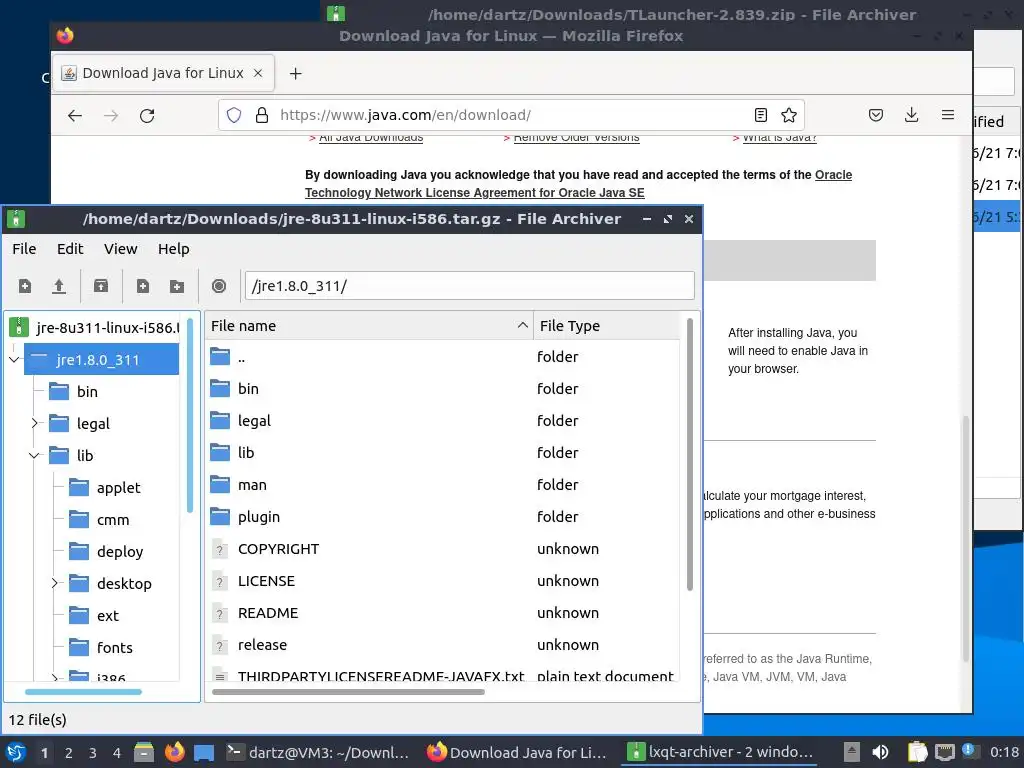
Task: Click the Add files toolbar icon
Action: pyautogui.click(x=142, y=286)
